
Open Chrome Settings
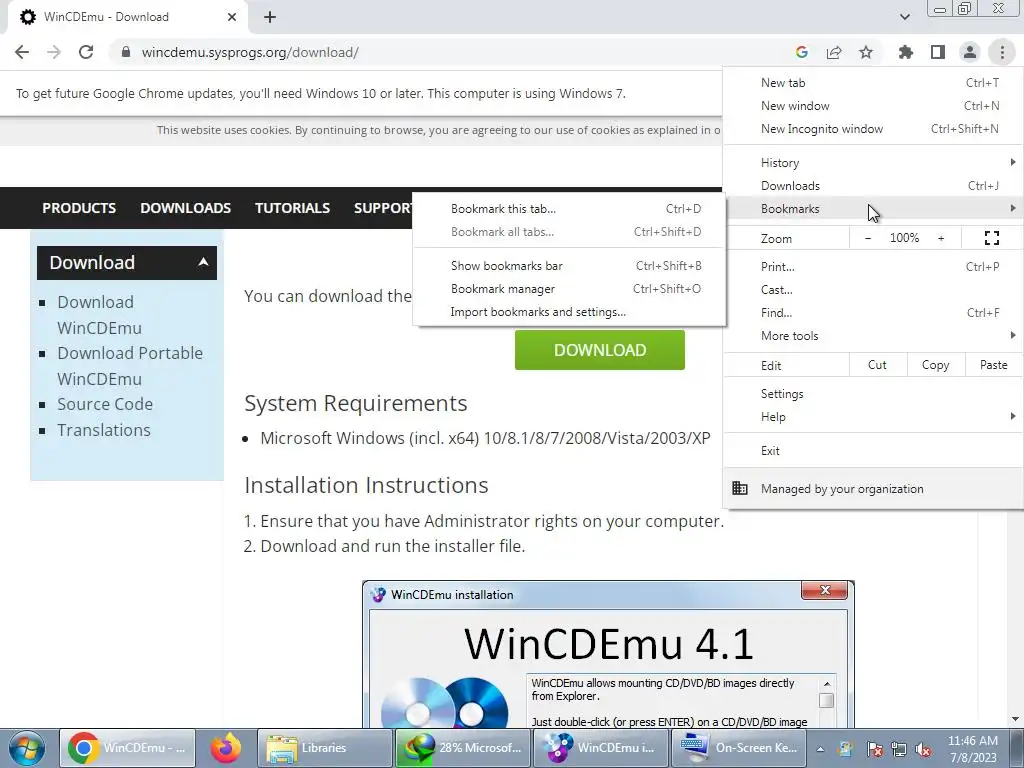click(873, 394)
